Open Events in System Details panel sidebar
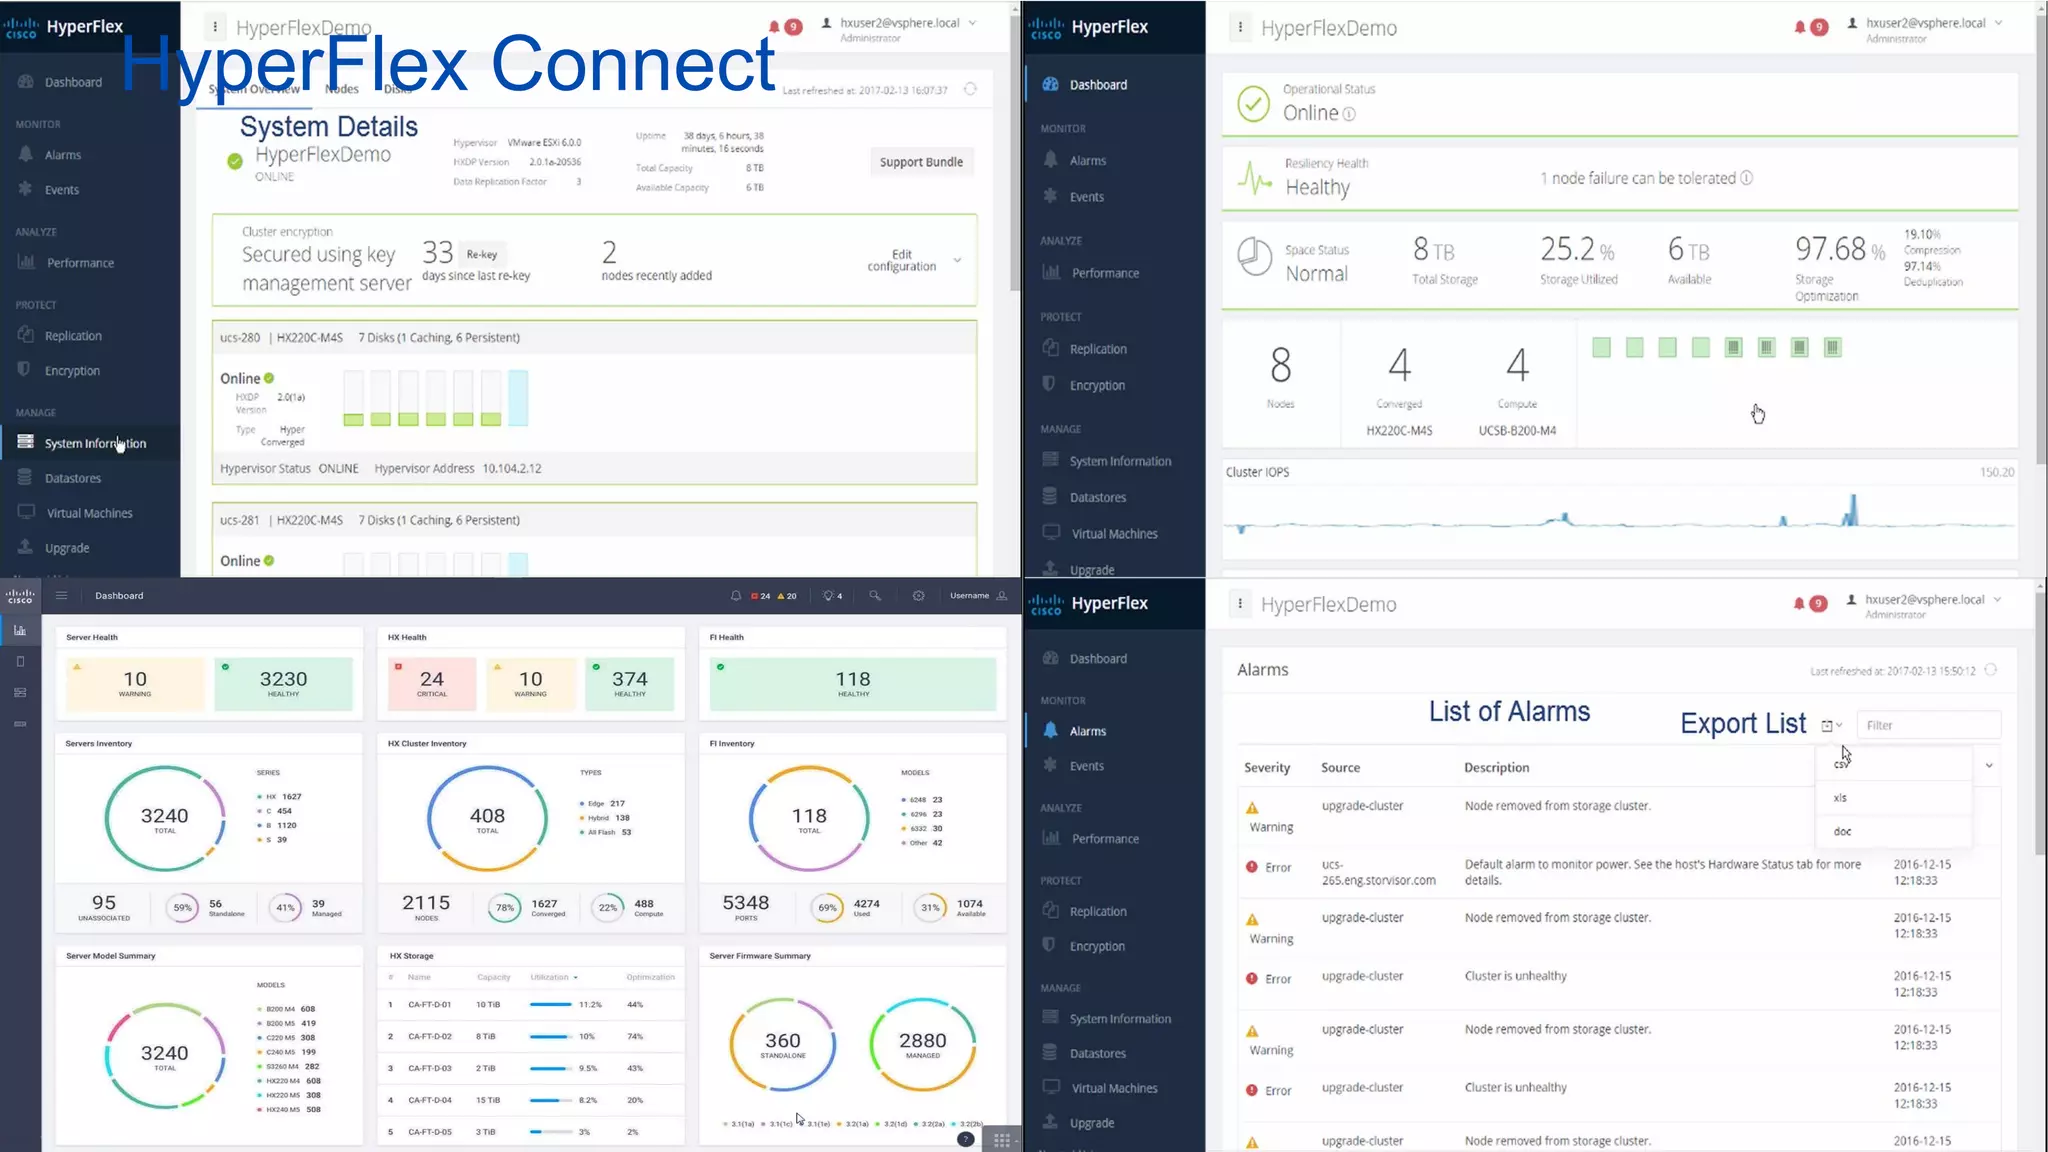 pos(61,190)
